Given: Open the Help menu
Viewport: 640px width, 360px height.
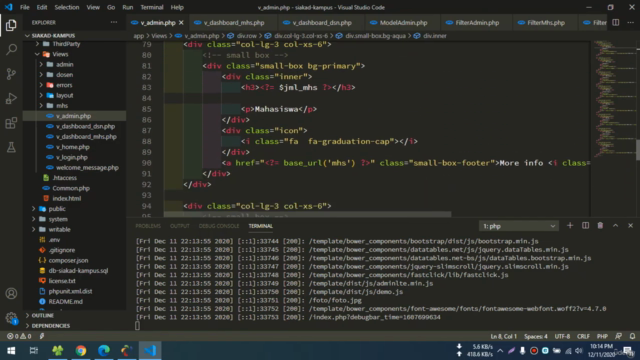Looking at the screenshot, I should 177,7.
